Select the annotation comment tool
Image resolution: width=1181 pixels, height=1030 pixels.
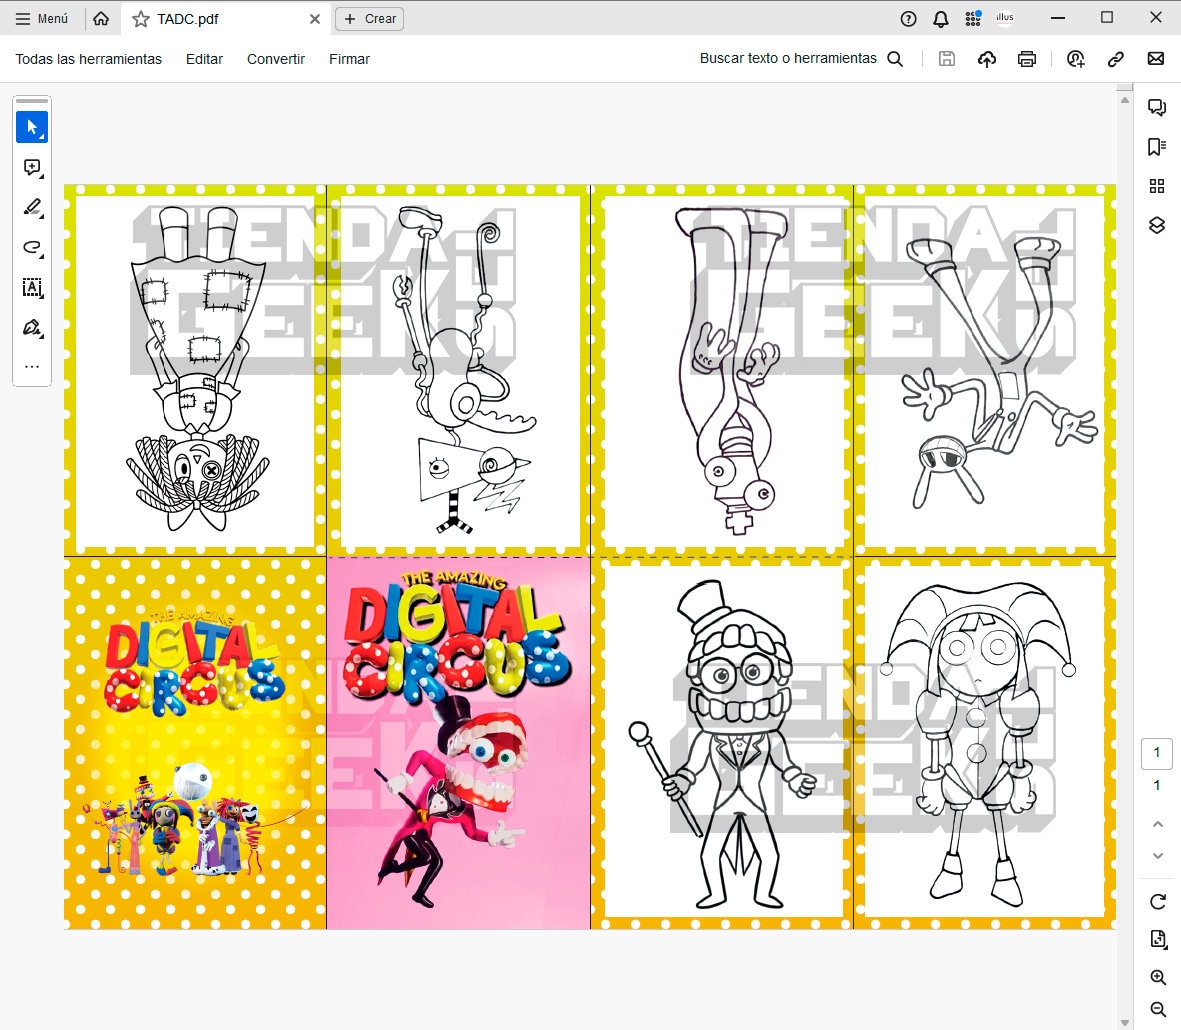coord(32,168)
